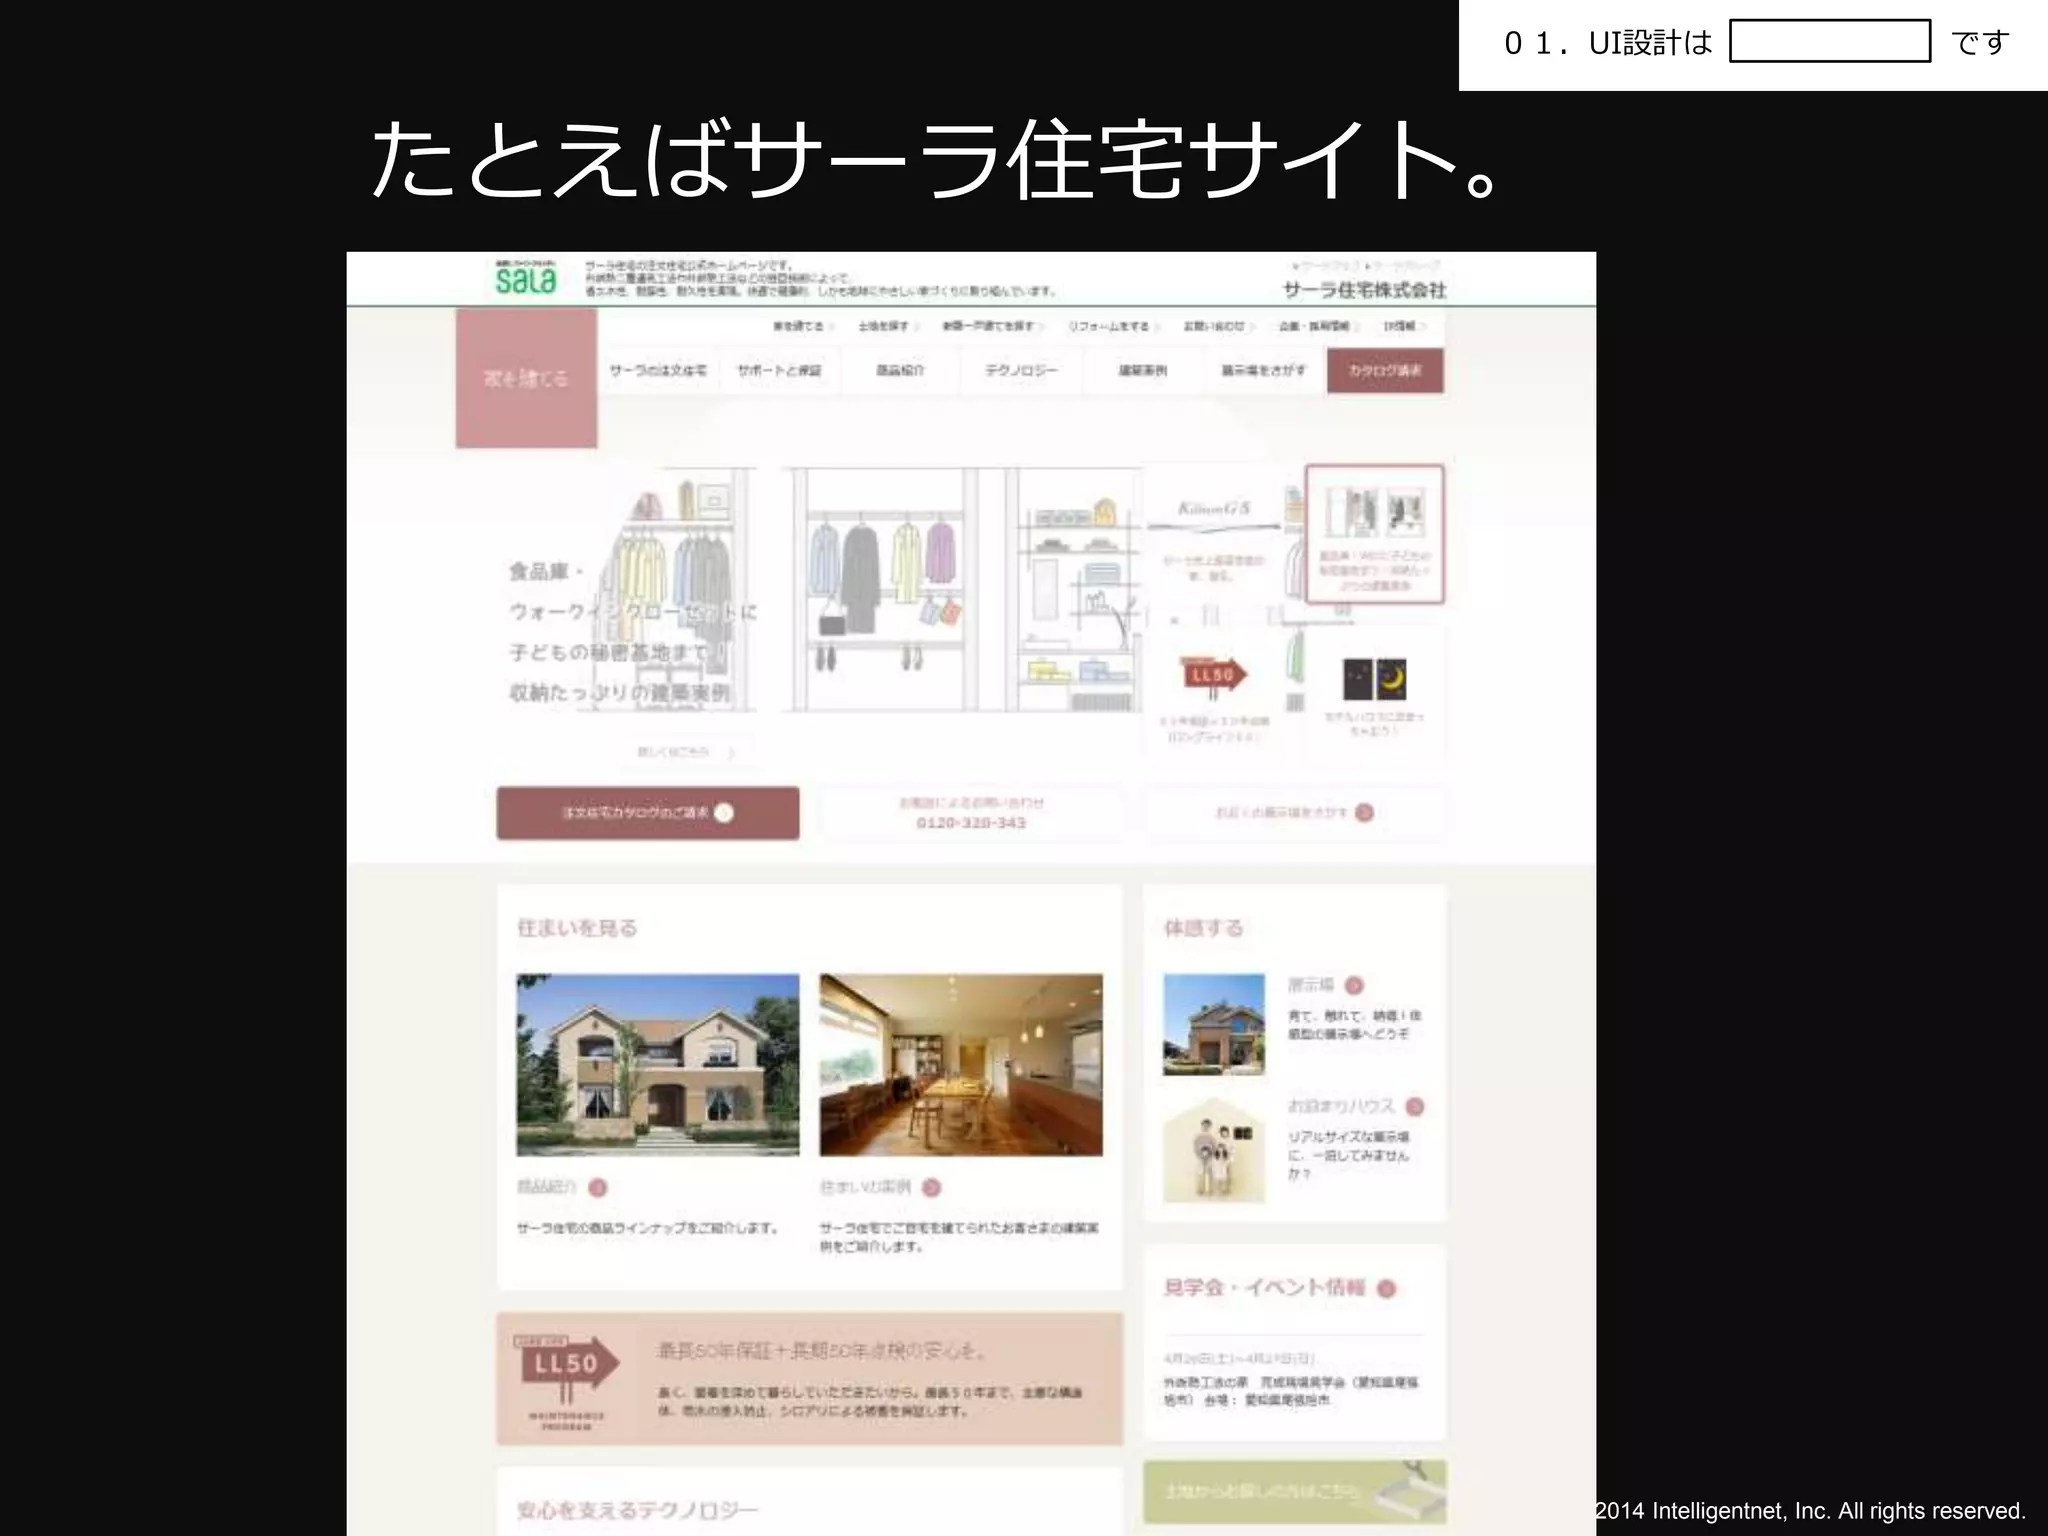Open the family house-shaped photo

tap(1214, 1149)
